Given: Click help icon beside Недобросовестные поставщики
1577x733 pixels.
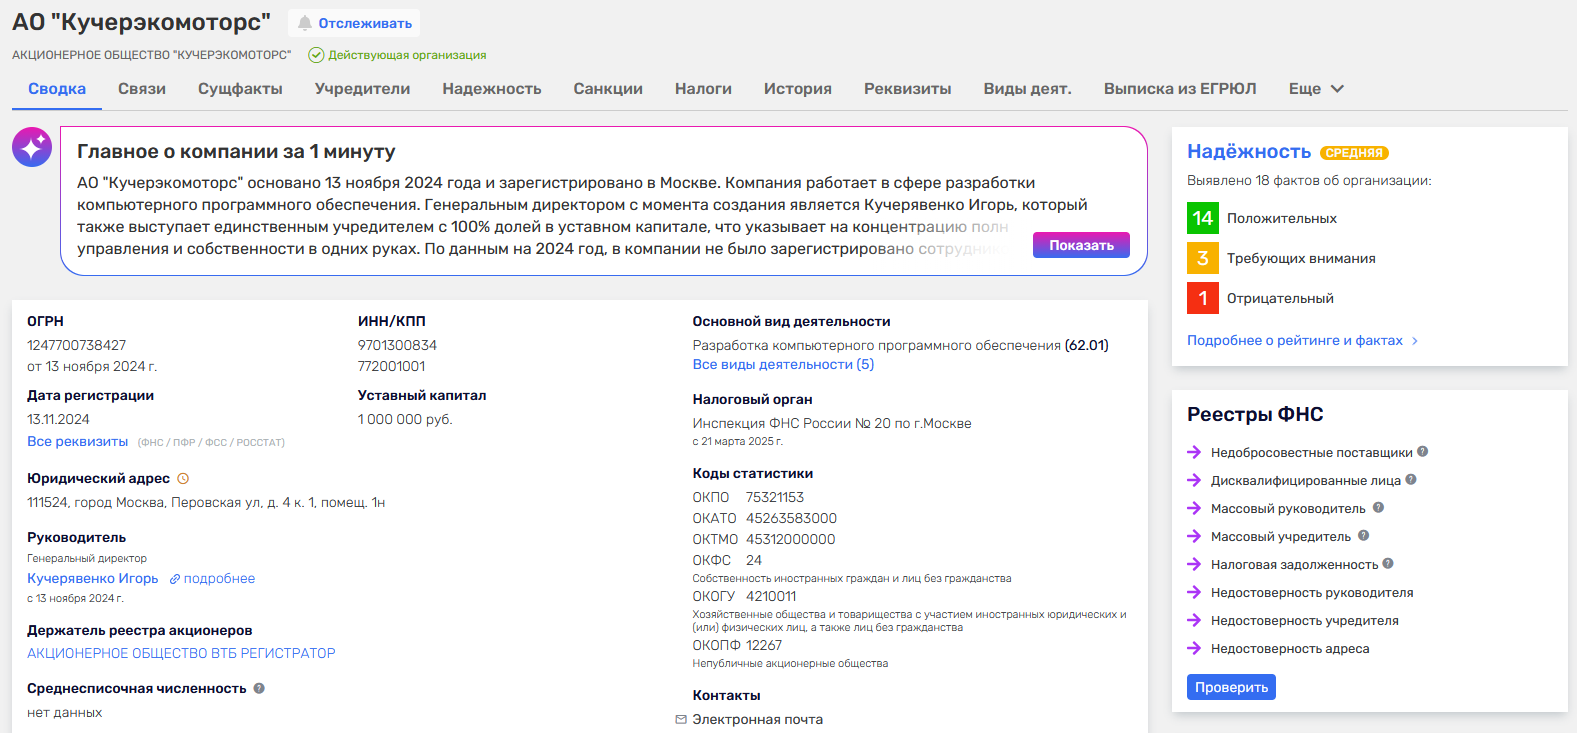Looking at the screenshot, I should pos(1422,452).
